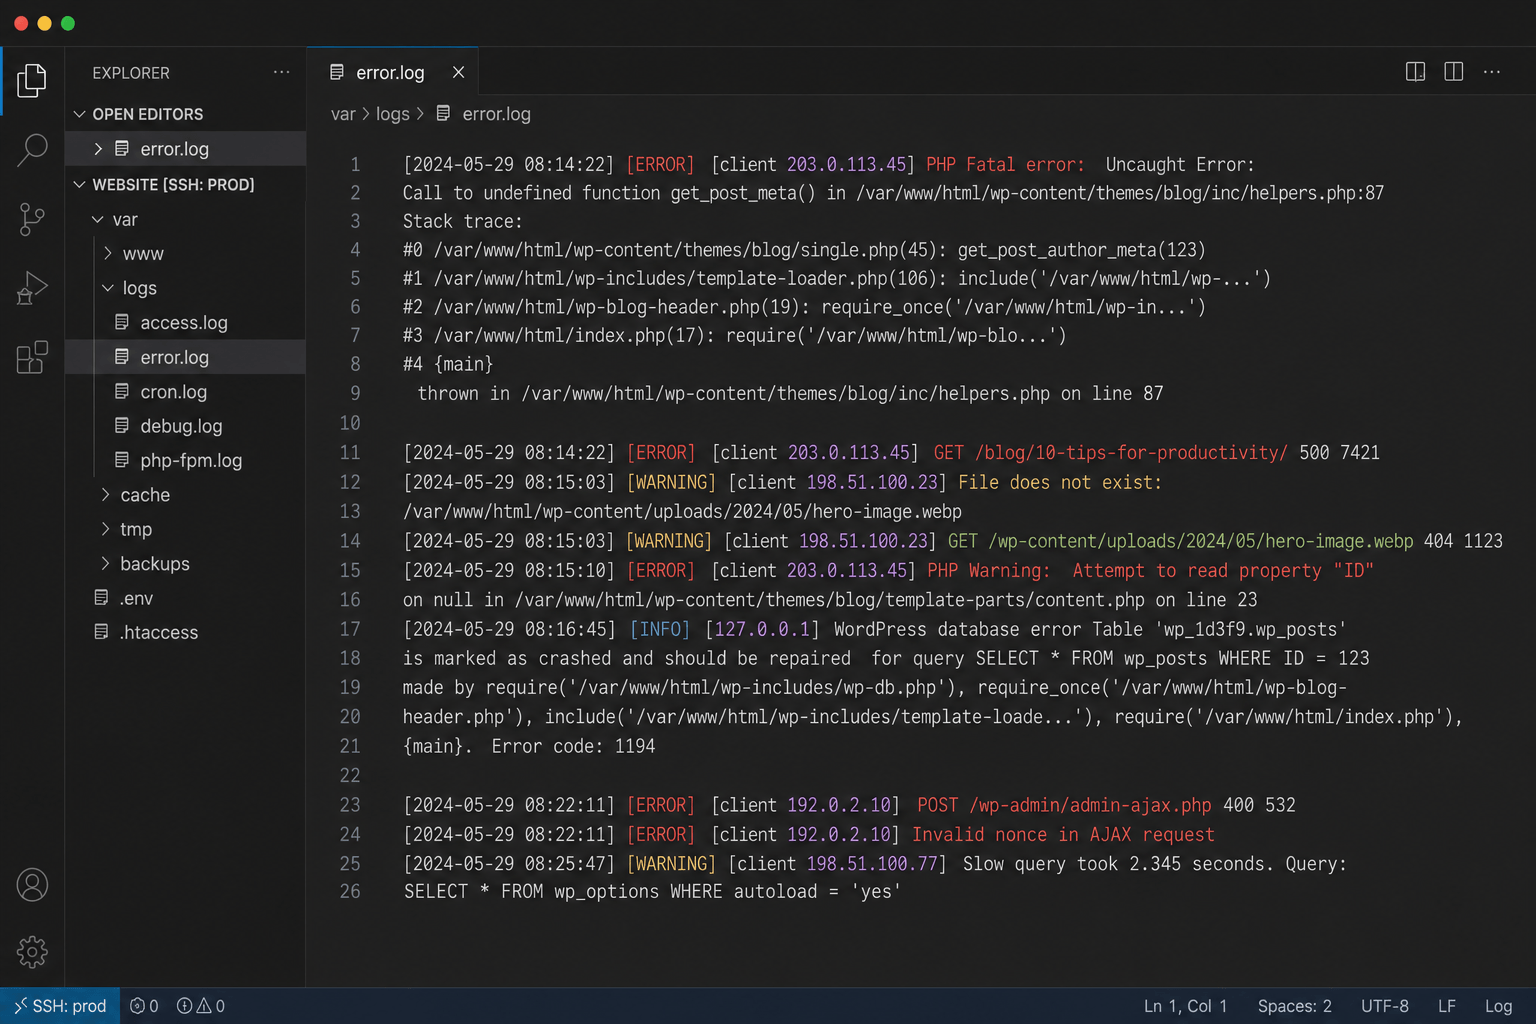
Task: Click the errors and warnings status counter
Action: (201, 1006)
